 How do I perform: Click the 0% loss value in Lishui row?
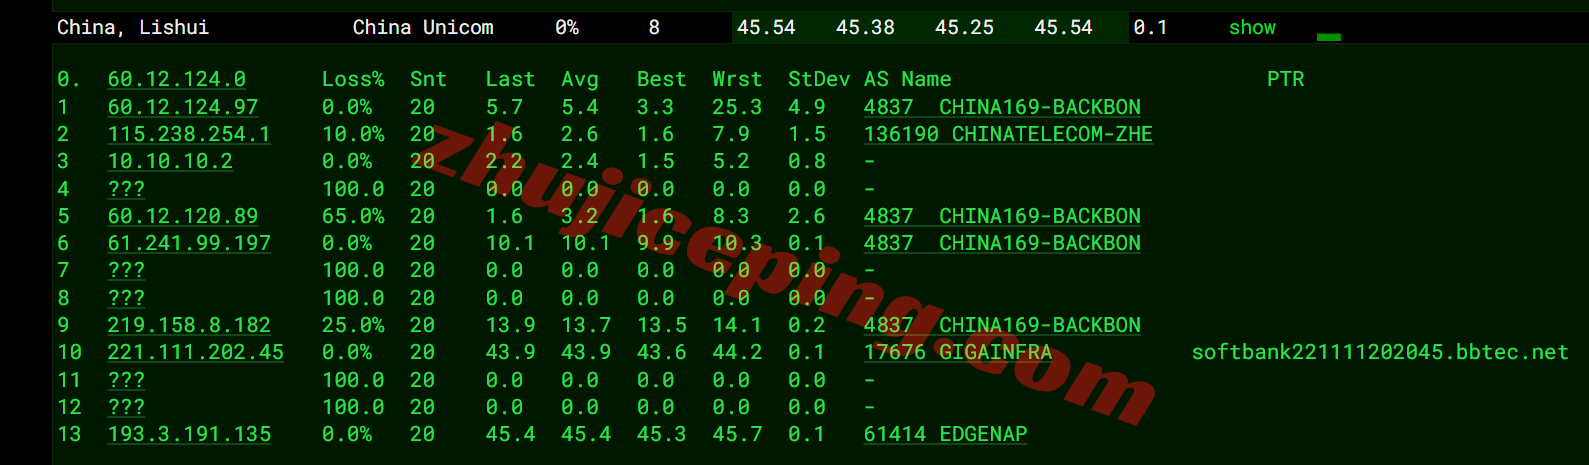(567, 28)
